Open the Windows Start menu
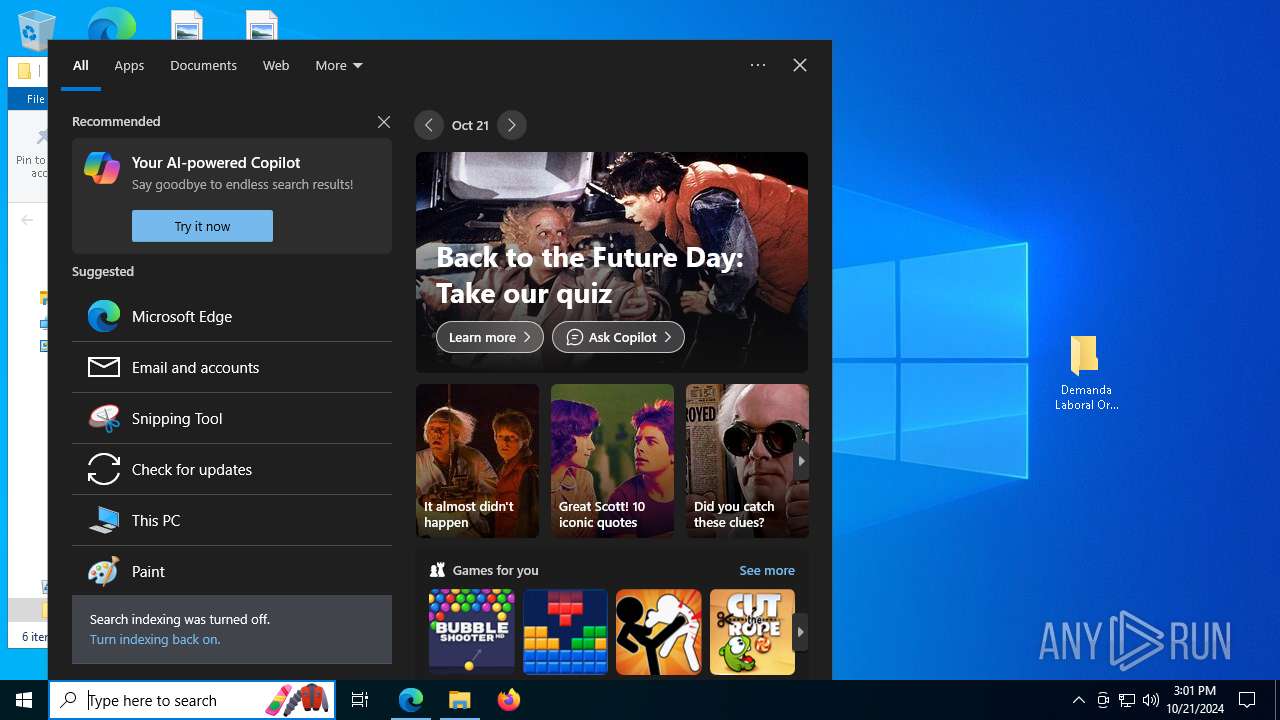Screen dimensions: 1280x720 click(x=24, y=700)
